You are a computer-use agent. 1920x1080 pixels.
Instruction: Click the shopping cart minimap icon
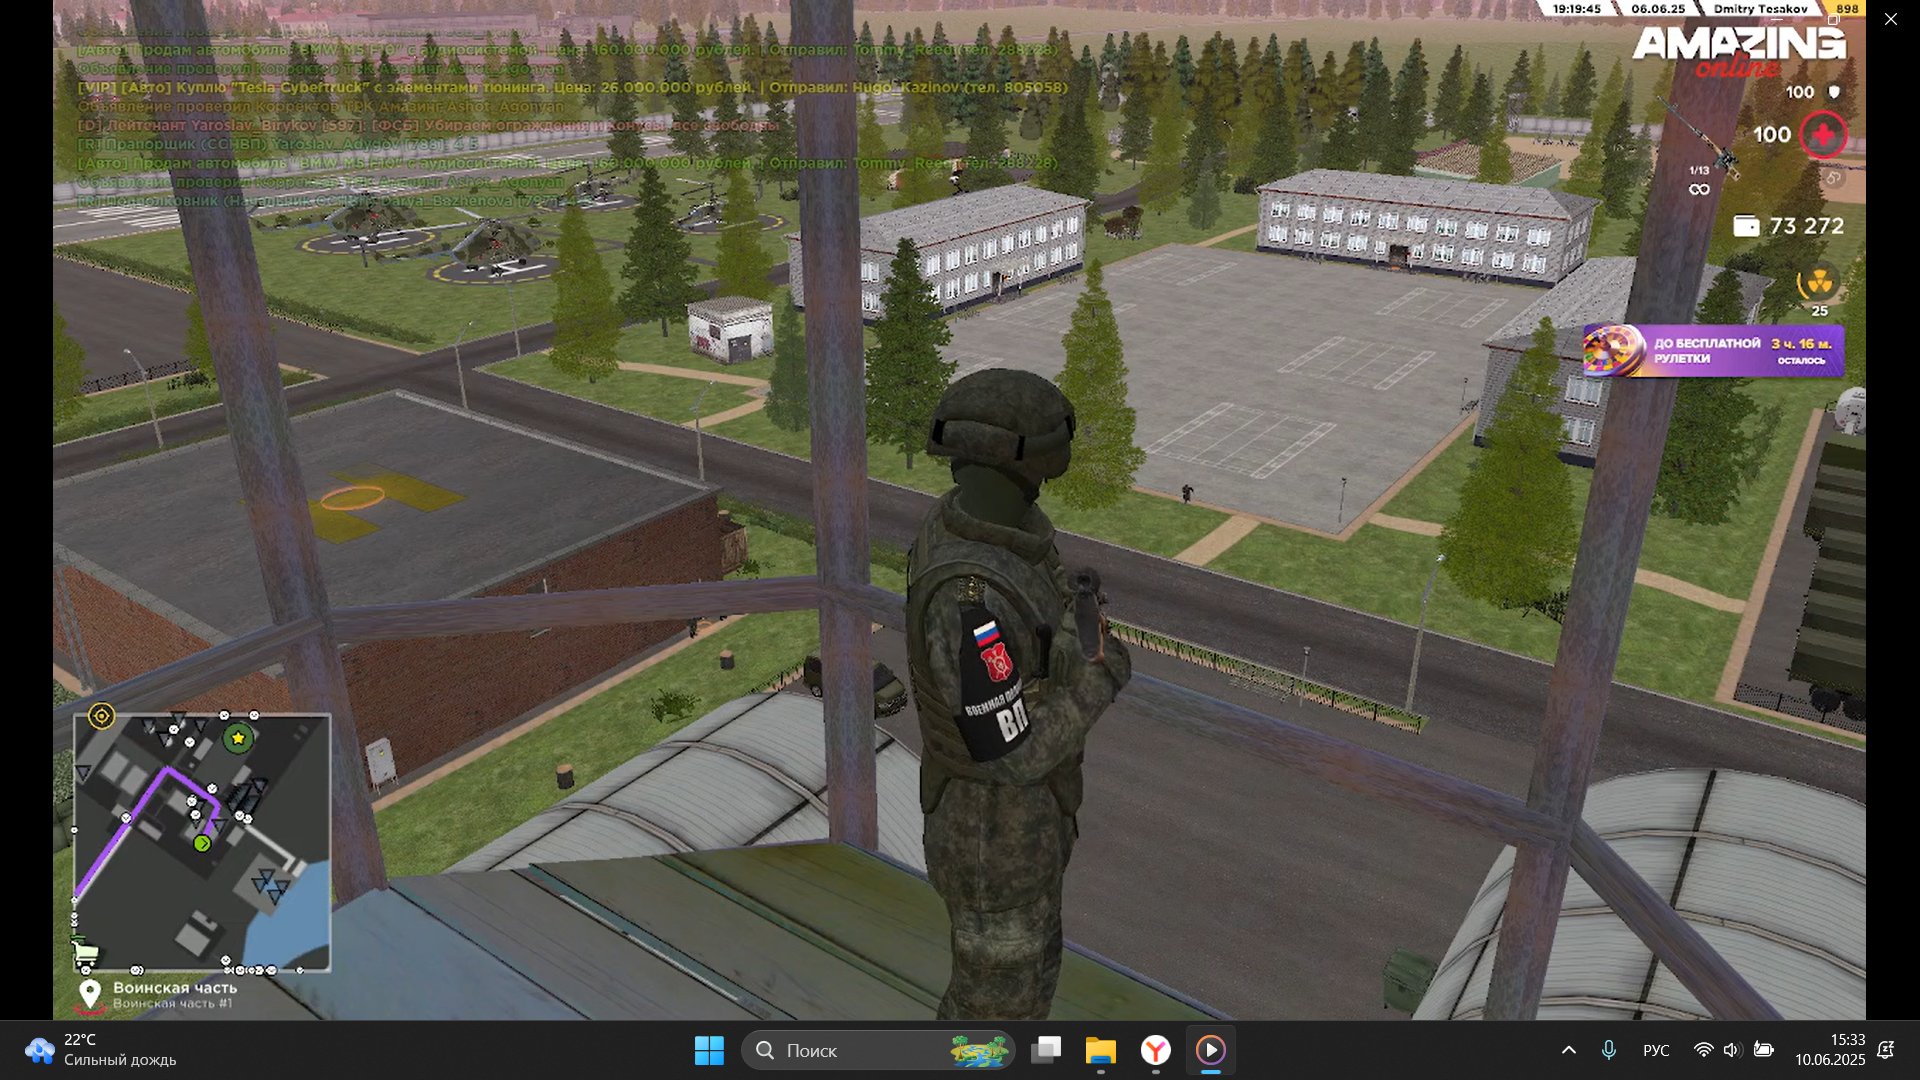[85, 951]
